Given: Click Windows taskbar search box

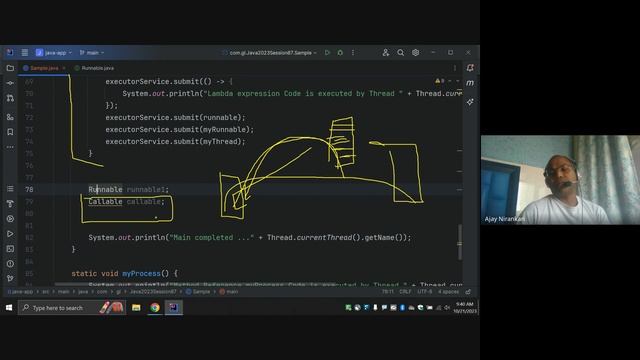Looking at the screenshot, I should point(72,308).
